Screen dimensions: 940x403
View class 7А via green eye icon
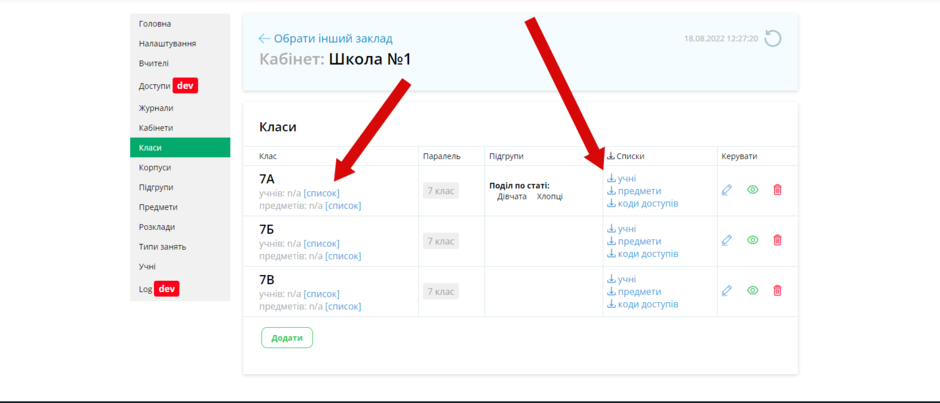[753, 190]
